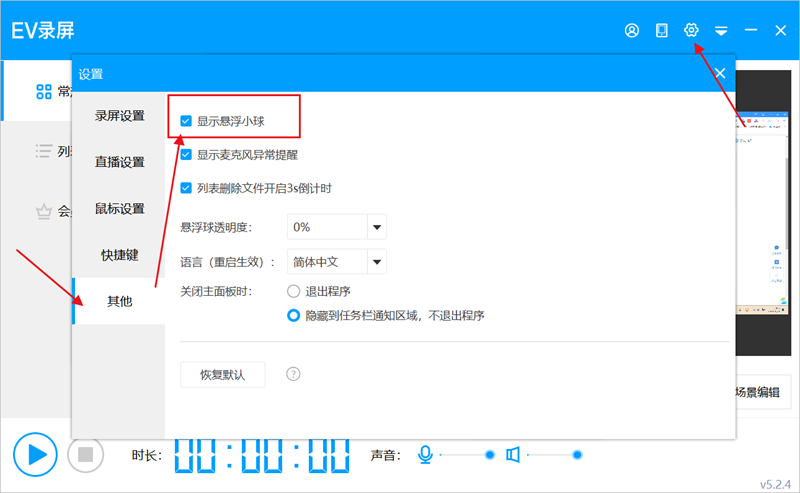Viewport: 800px width, 493px height.
Task: Click the screen preview thumbnail
Action: (763, 213)
